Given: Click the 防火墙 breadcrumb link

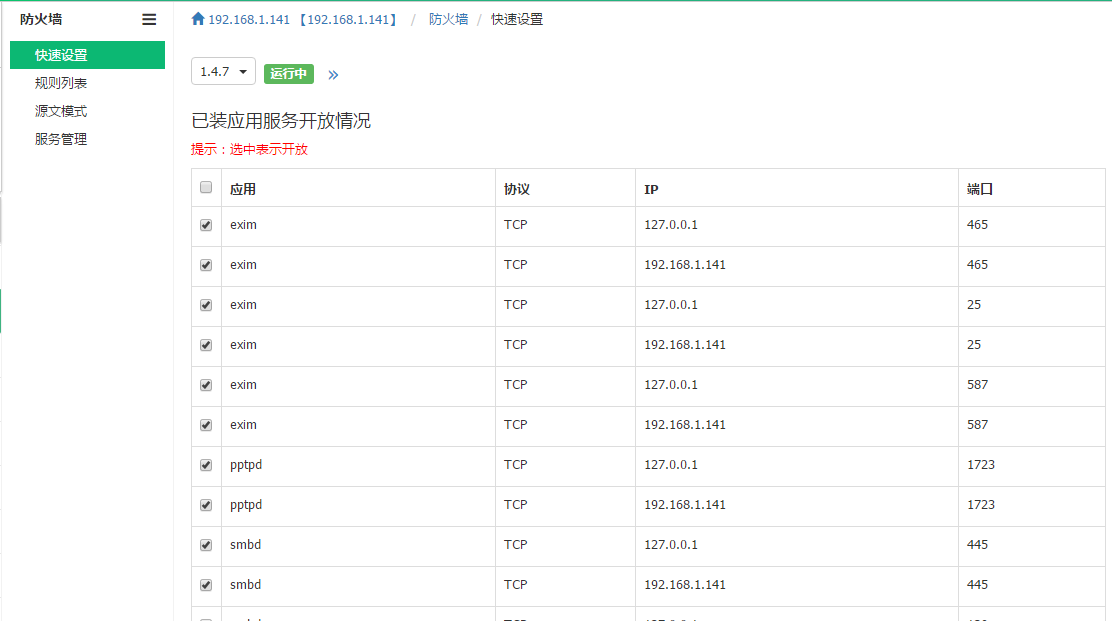Looking at the screenshot, I should pyautogui.click(x=448, y=19).
